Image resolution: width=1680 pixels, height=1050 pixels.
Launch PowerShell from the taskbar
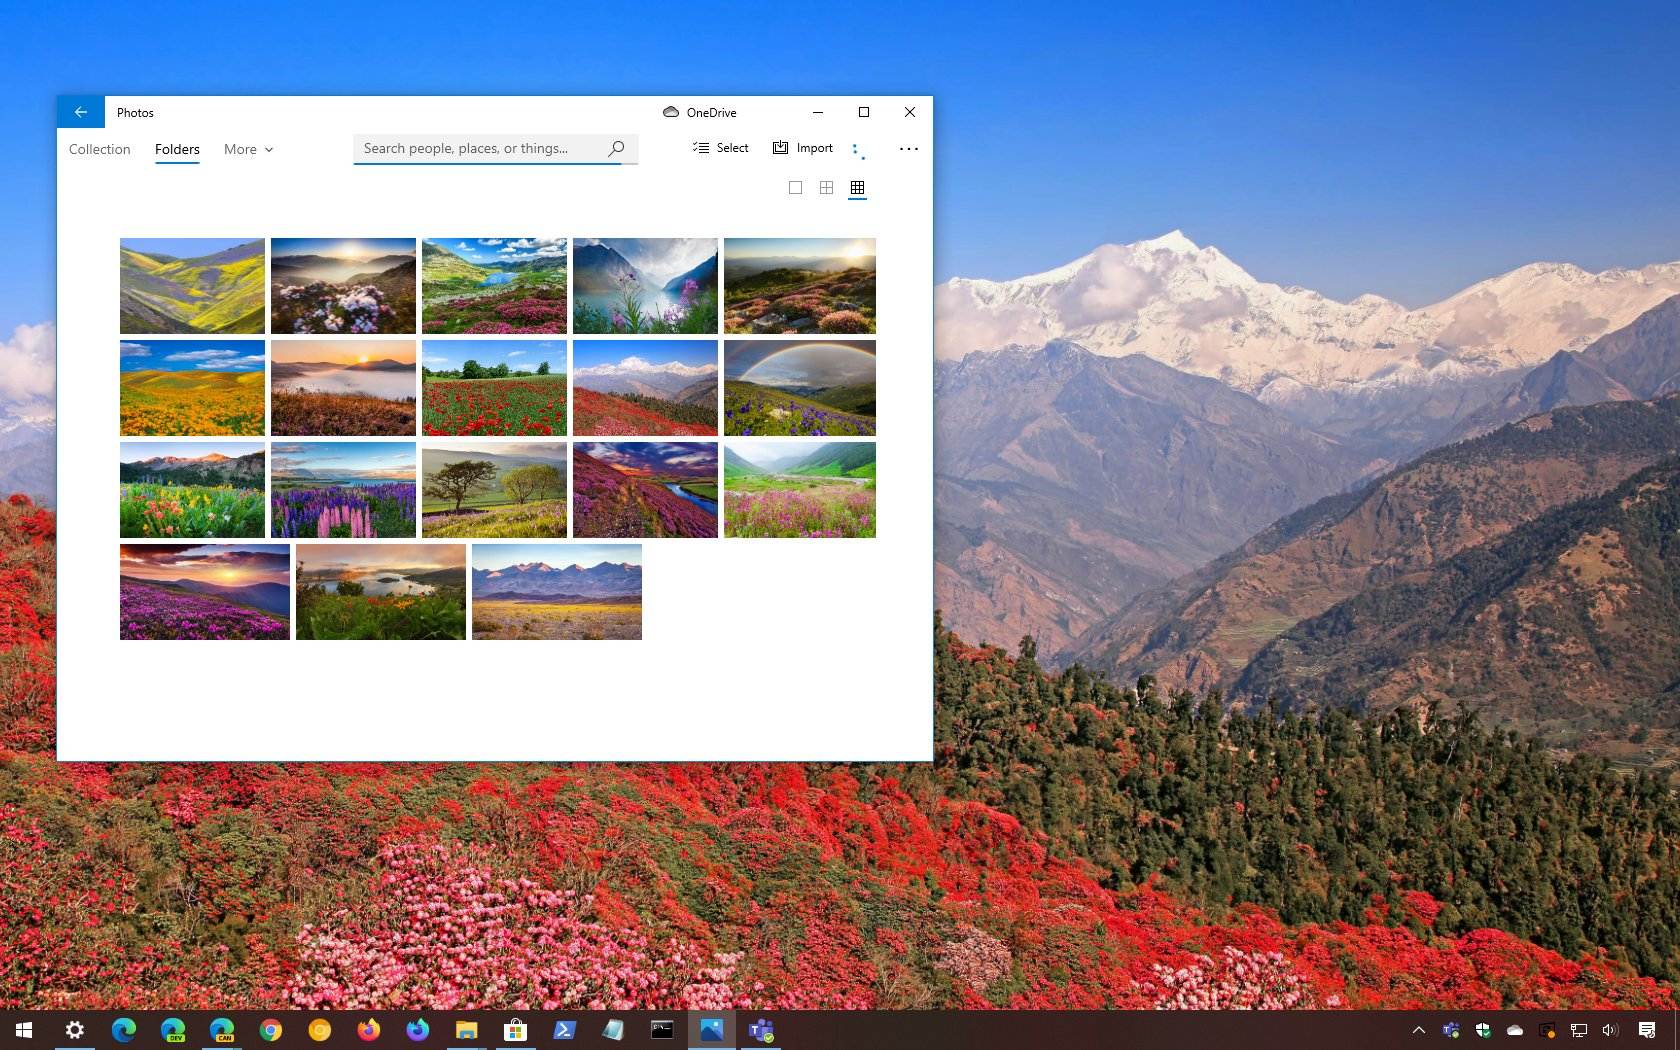(x=564, y=1030)
